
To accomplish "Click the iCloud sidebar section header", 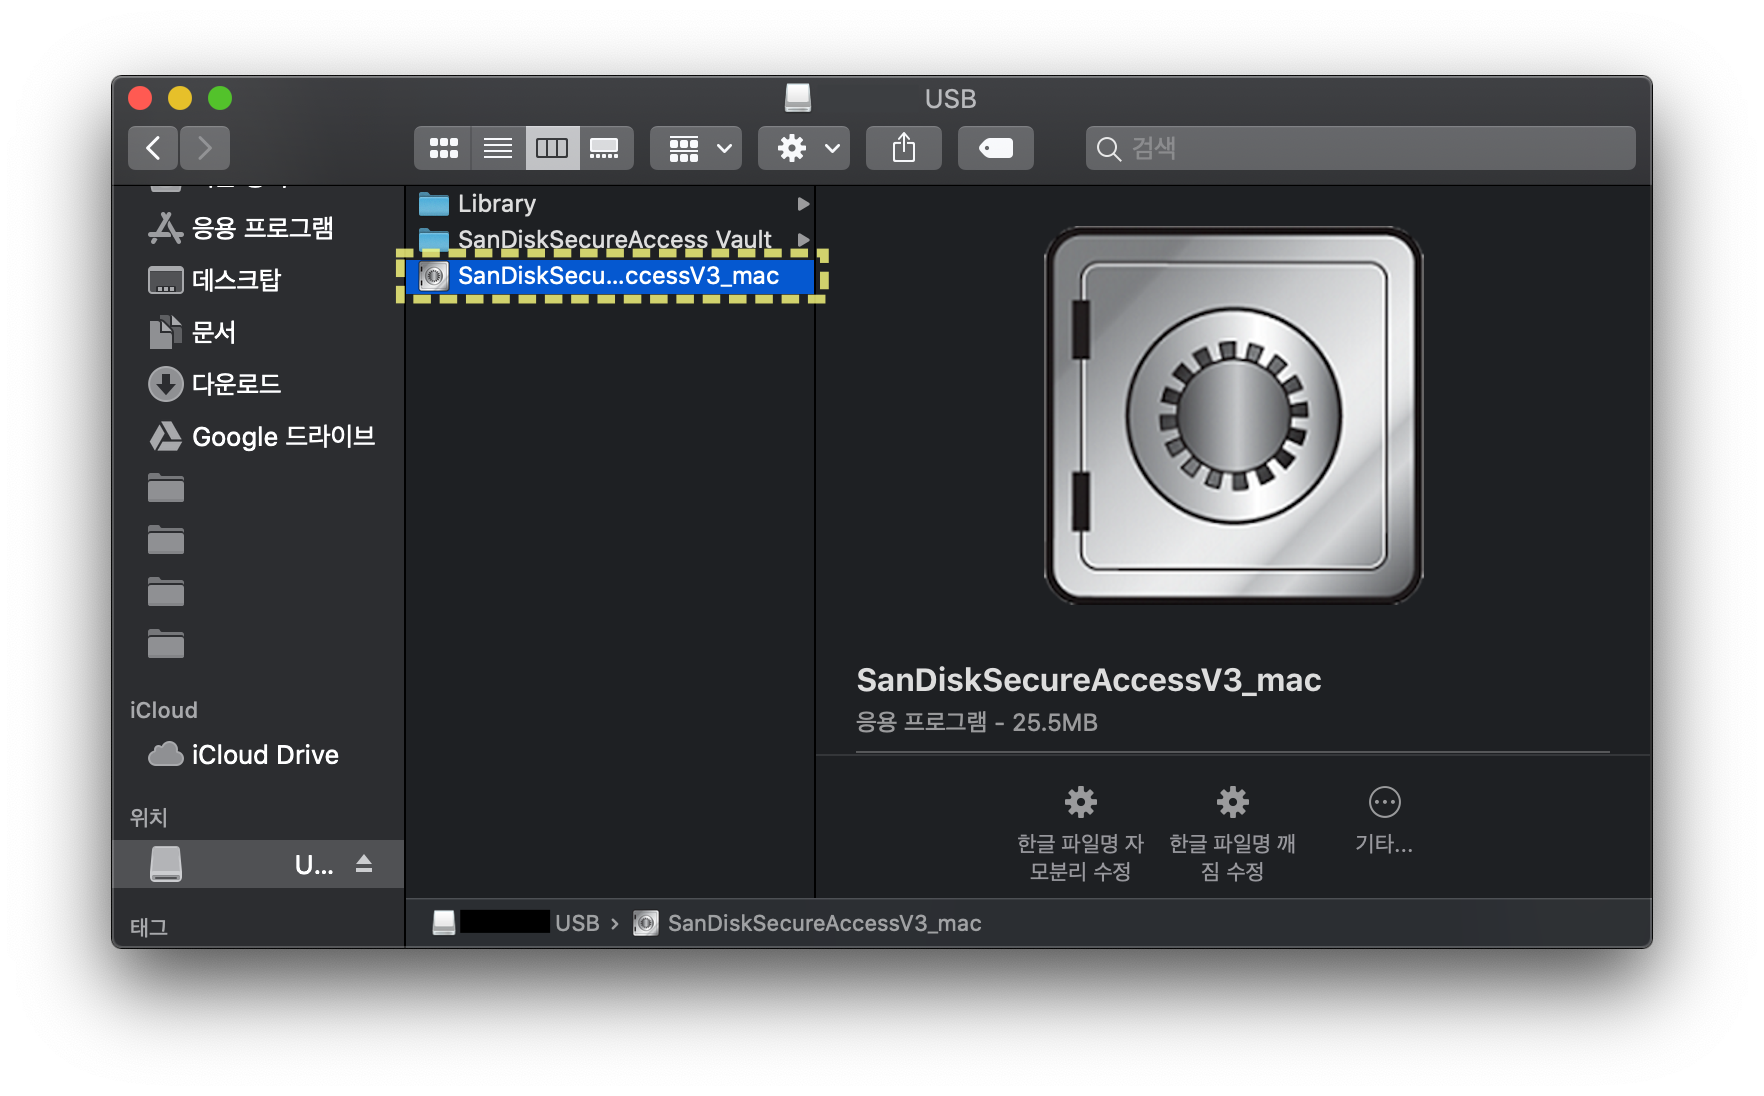I will pos(164,710).
